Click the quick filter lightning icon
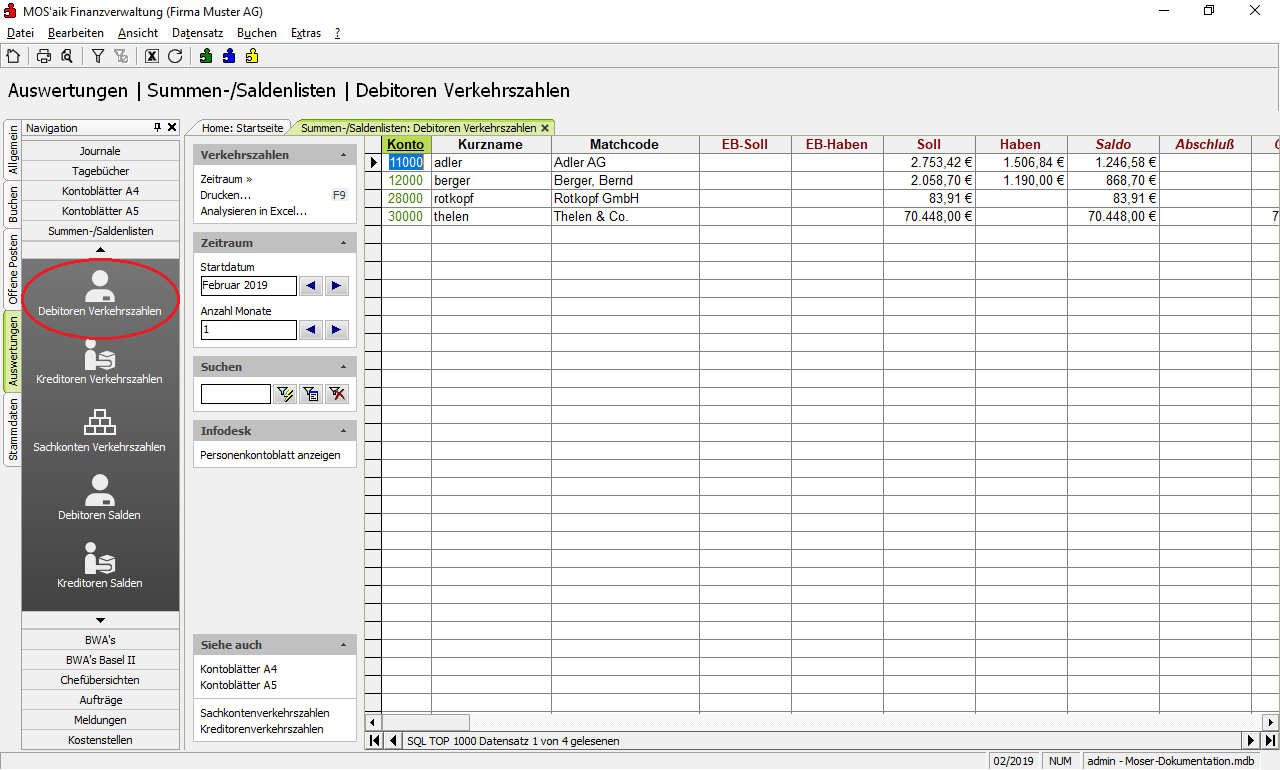Screen dimensions: 1280x770 (x=286, y=394)
